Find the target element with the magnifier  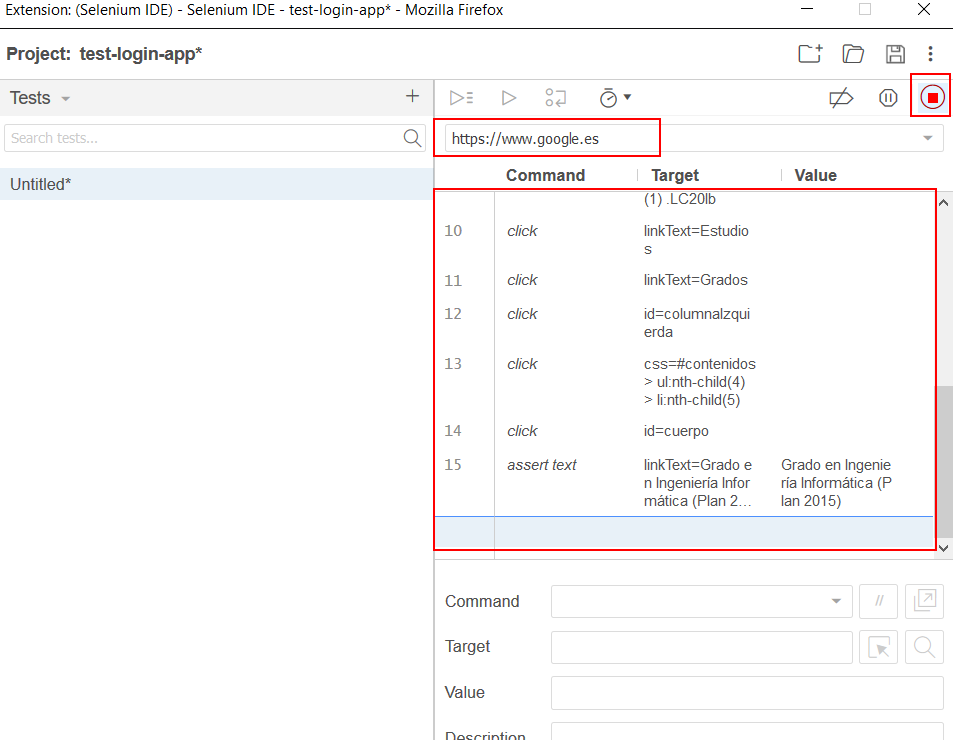[x=924, y=647]
